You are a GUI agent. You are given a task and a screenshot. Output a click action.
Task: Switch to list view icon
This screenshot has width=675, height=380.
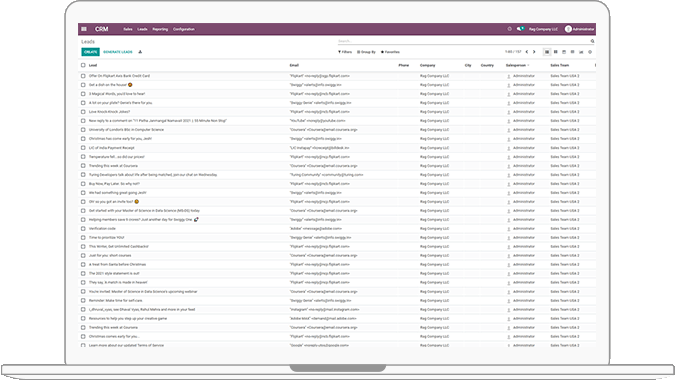[x=547, y=52]
